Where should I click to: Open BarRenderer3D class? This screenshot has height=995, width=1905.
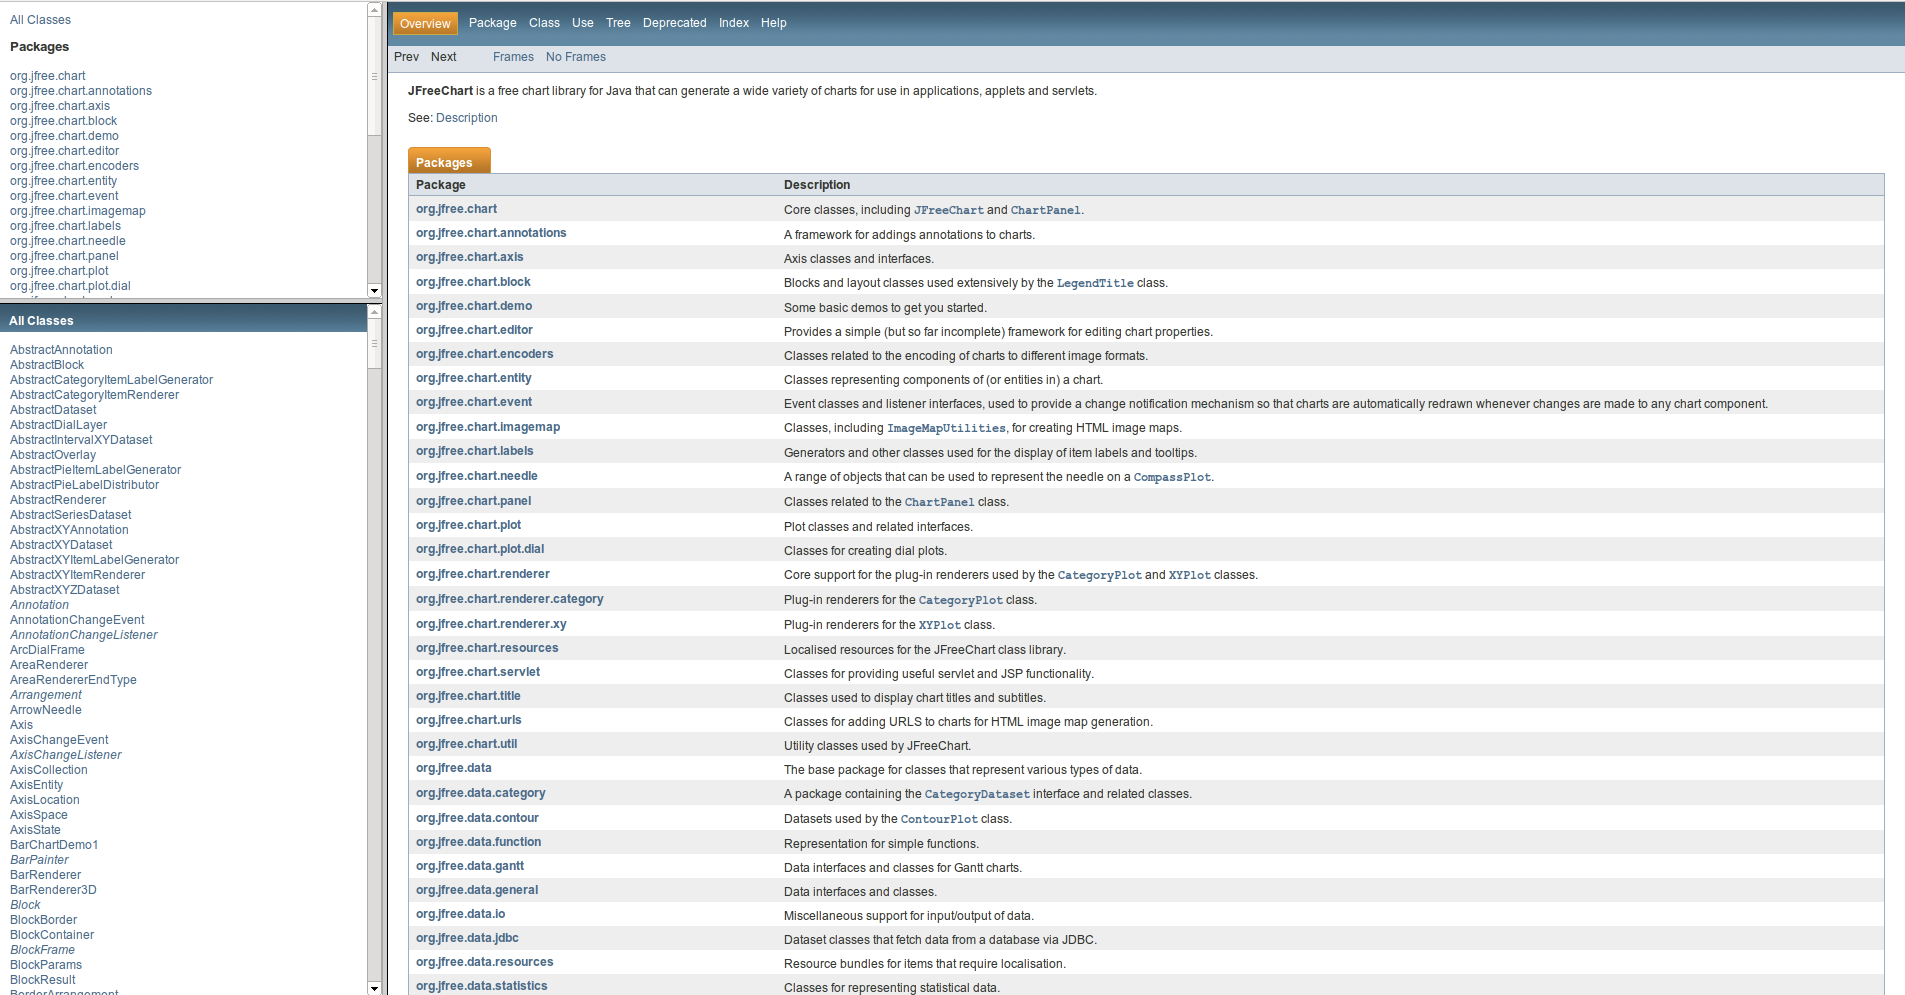click(x=53, y=890)
